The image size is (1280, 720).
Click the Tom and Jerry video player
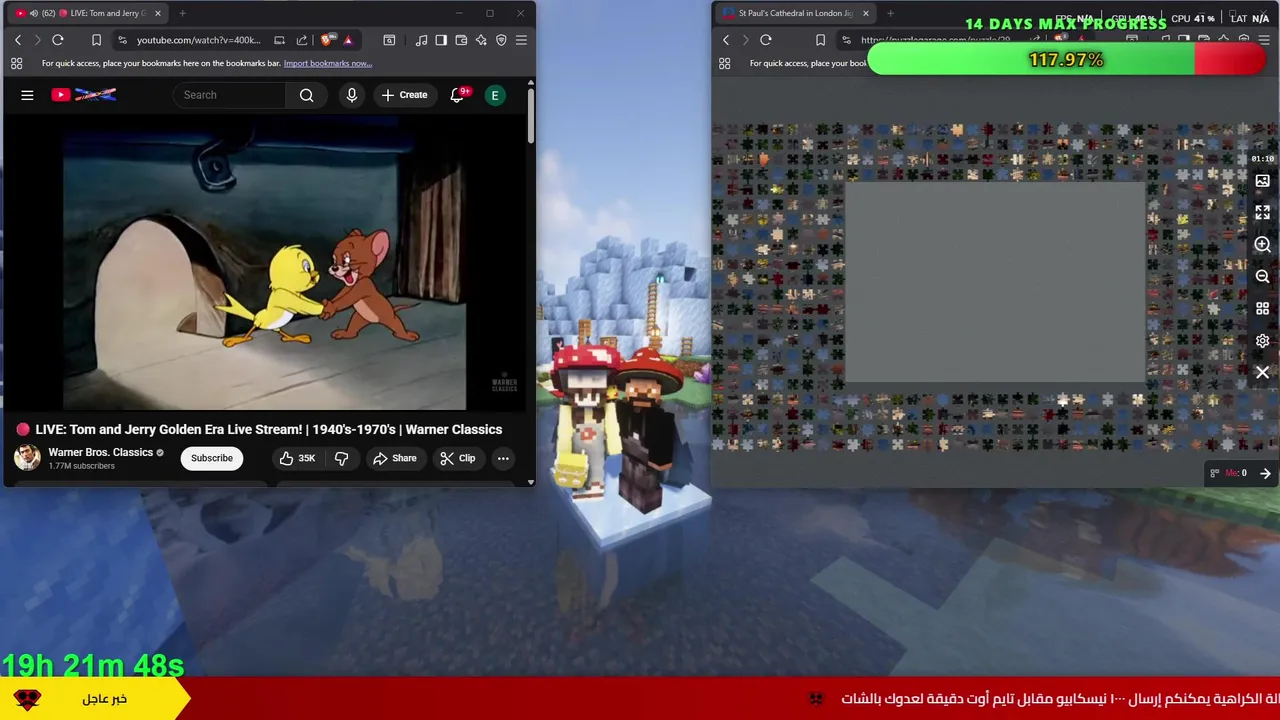(265, 265)
